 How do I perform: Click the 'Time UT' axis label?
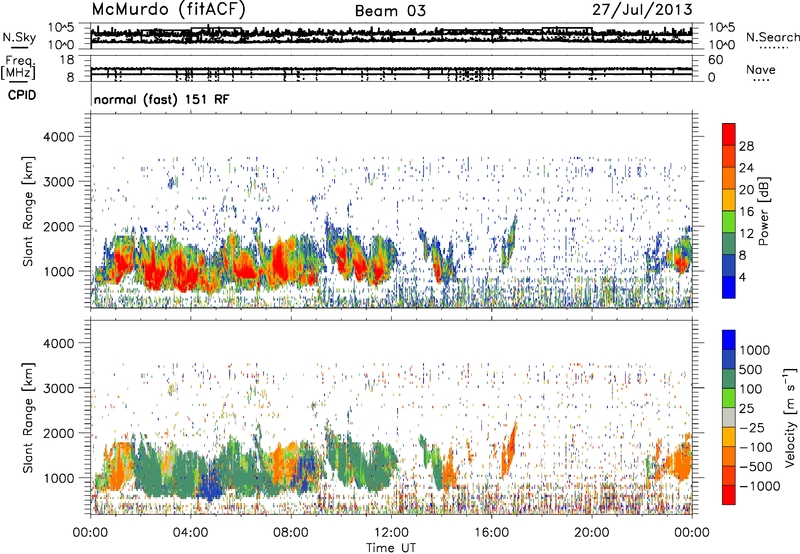coord(391,548)
